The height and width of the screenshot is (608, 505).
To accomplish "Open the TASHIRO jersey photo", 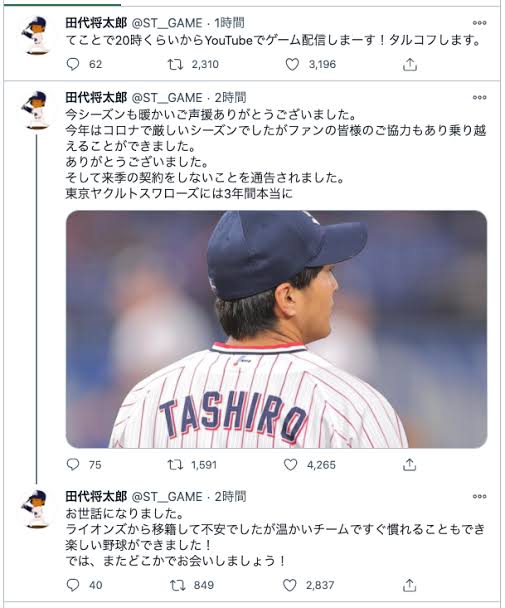I will coord(277,329).
